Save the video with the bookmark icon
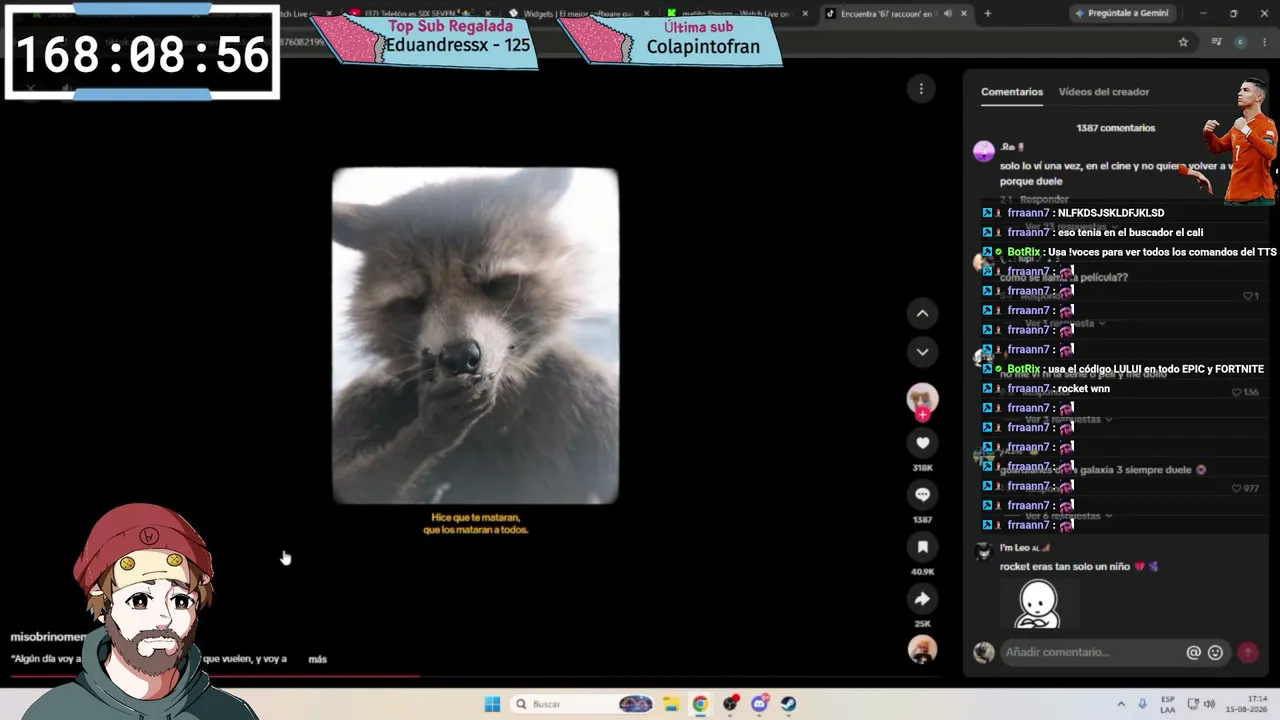This screenshot has height=720, width=1280. [x=922, y=547]
